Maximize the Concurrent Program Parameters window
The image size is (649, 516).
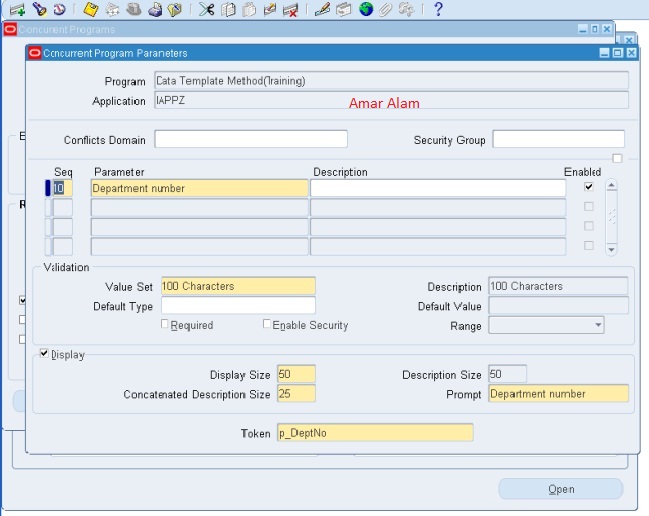coord(618,53)
